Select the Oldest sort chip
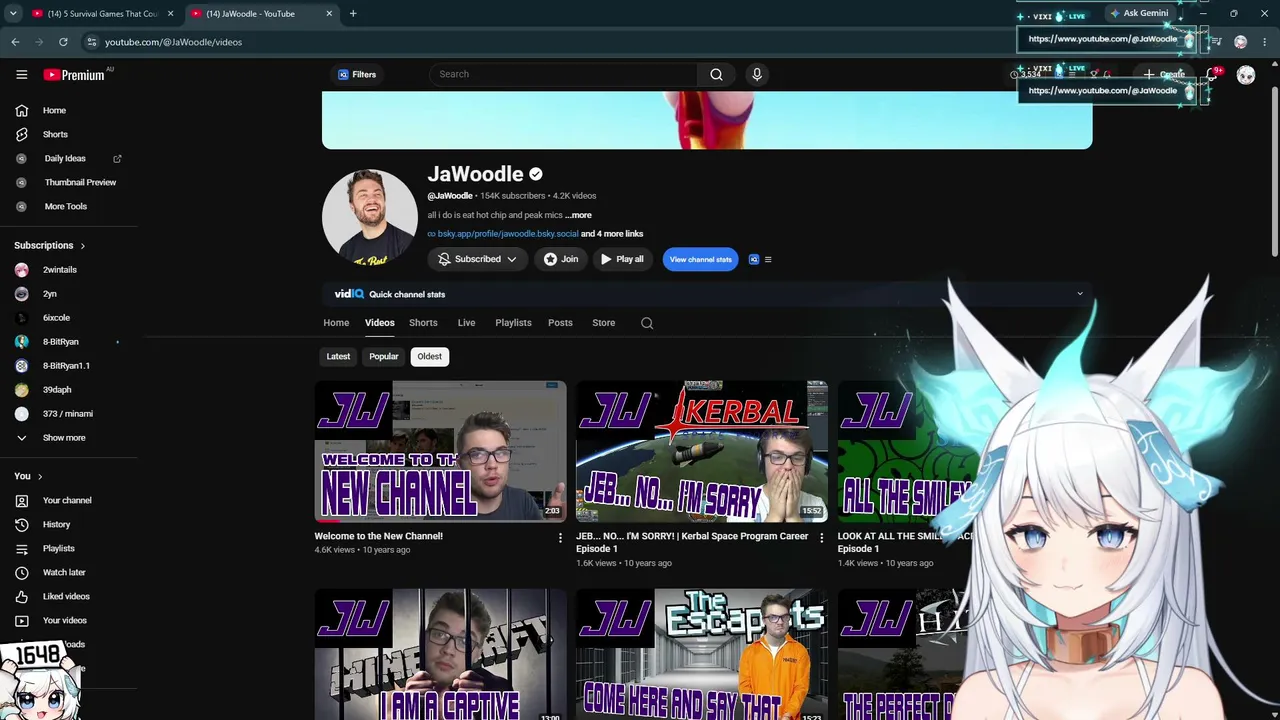The image size is (1280, 720). click(429, 356)
